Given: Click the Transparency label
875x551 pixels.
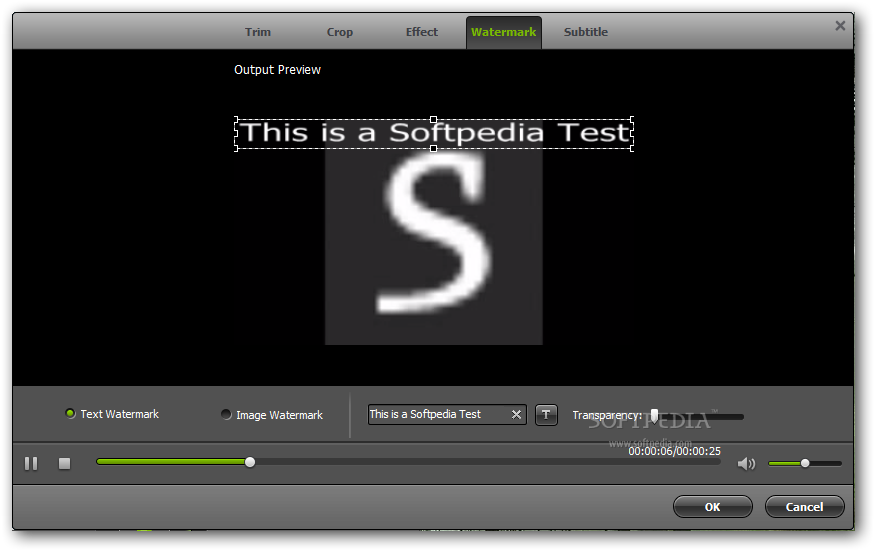Looking at the screenshot, I should point(607,415).
